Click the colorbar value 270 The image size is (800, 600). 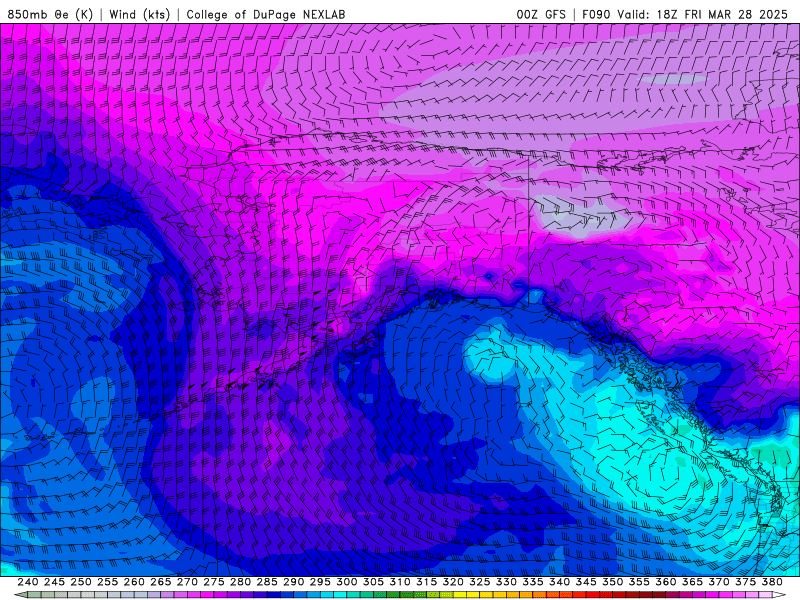[187, 582]
